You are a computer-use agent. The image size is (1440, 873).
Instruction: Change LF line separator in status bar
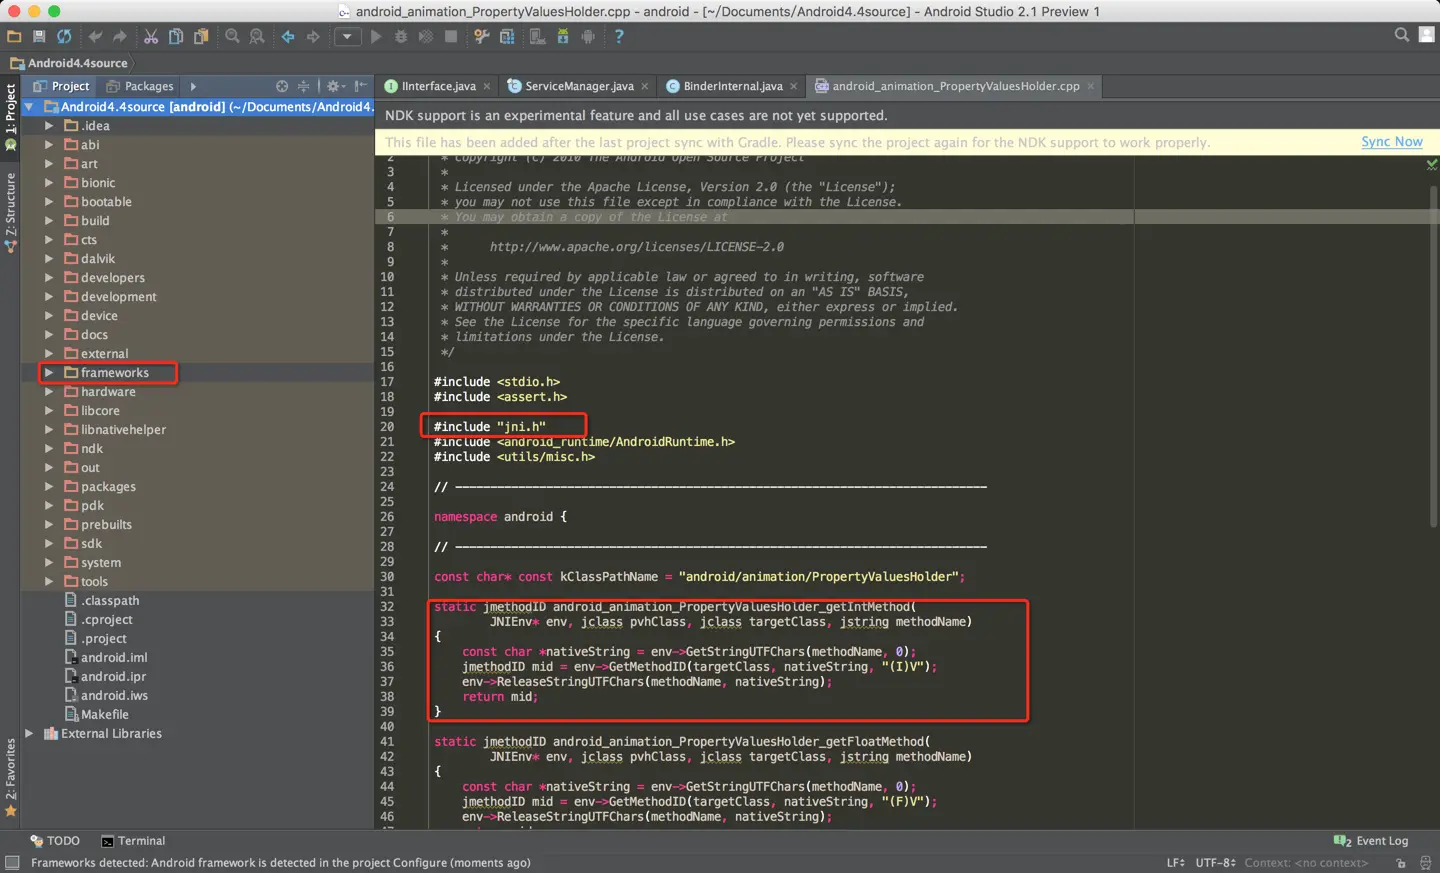pos(1175,863)
